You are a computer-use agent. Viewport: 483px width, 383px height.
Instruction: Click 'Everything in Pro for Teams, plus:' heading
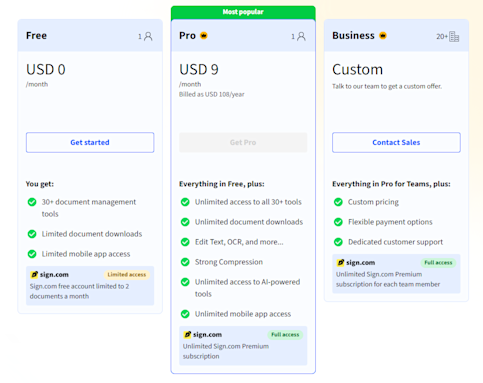[x=391, y=184]
